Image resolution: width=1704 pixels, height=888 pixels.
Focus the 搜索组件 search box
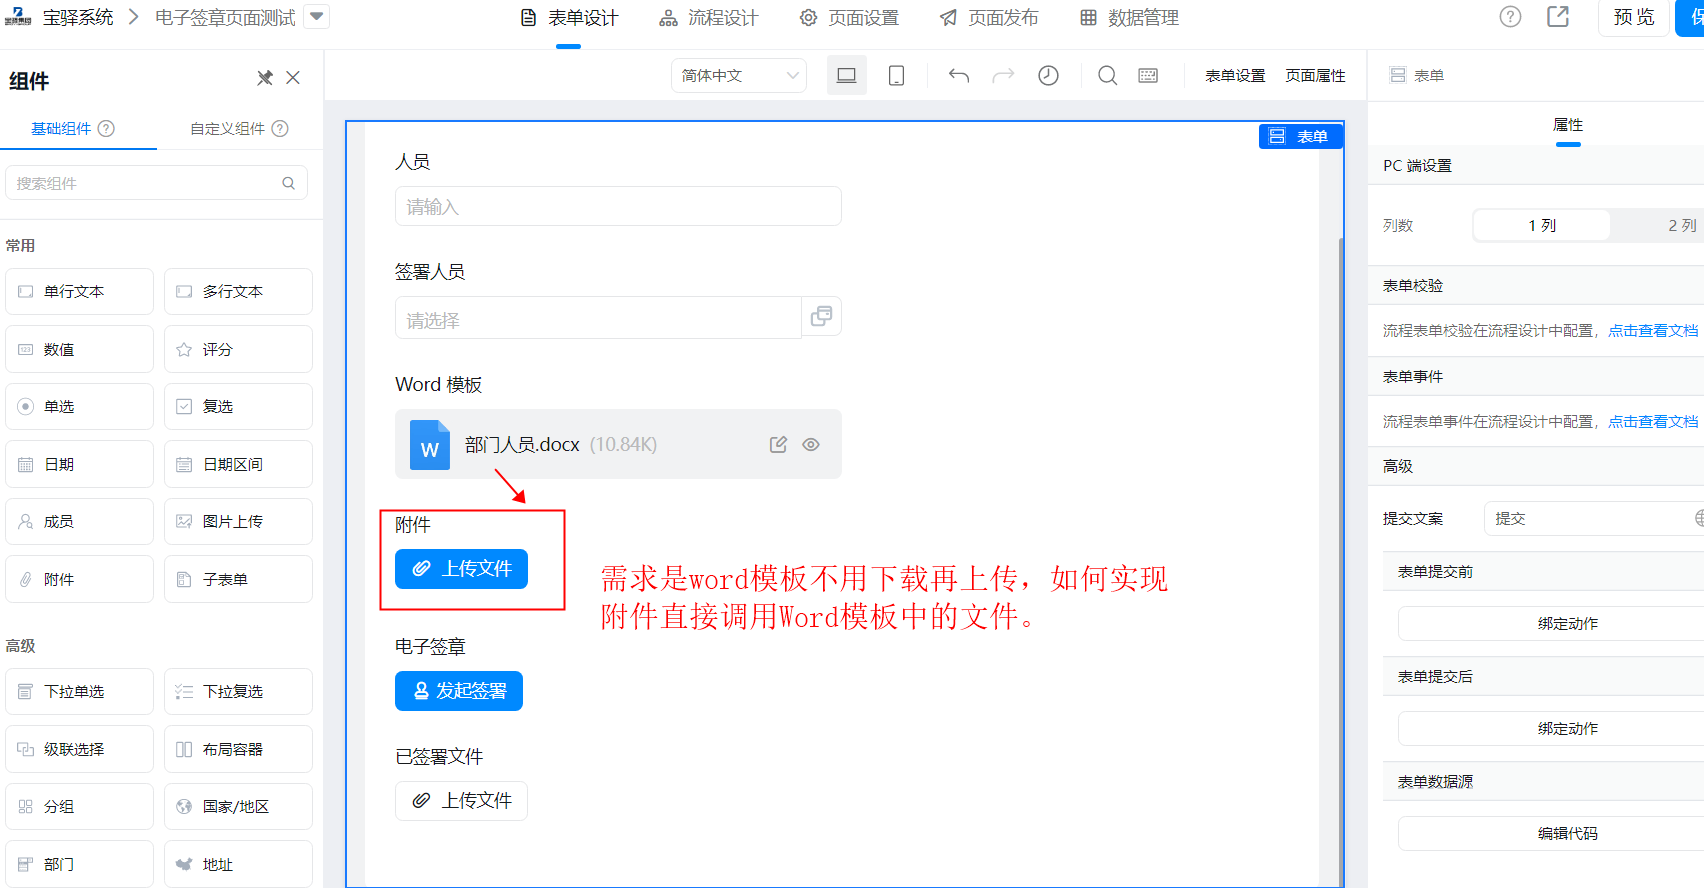[x=156, y=183]
